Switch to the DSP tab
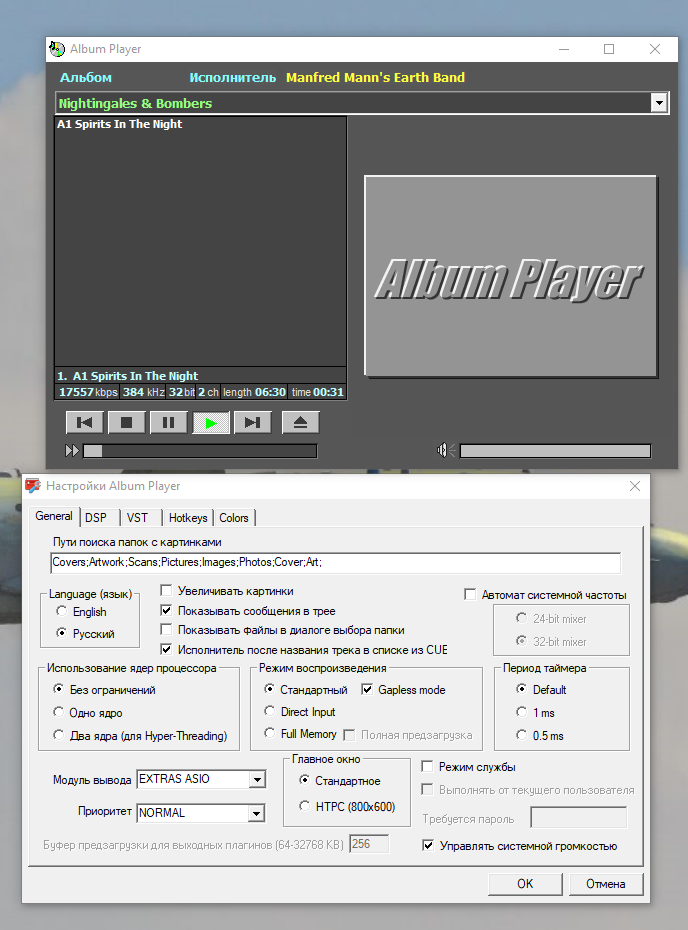 (96, 518)
